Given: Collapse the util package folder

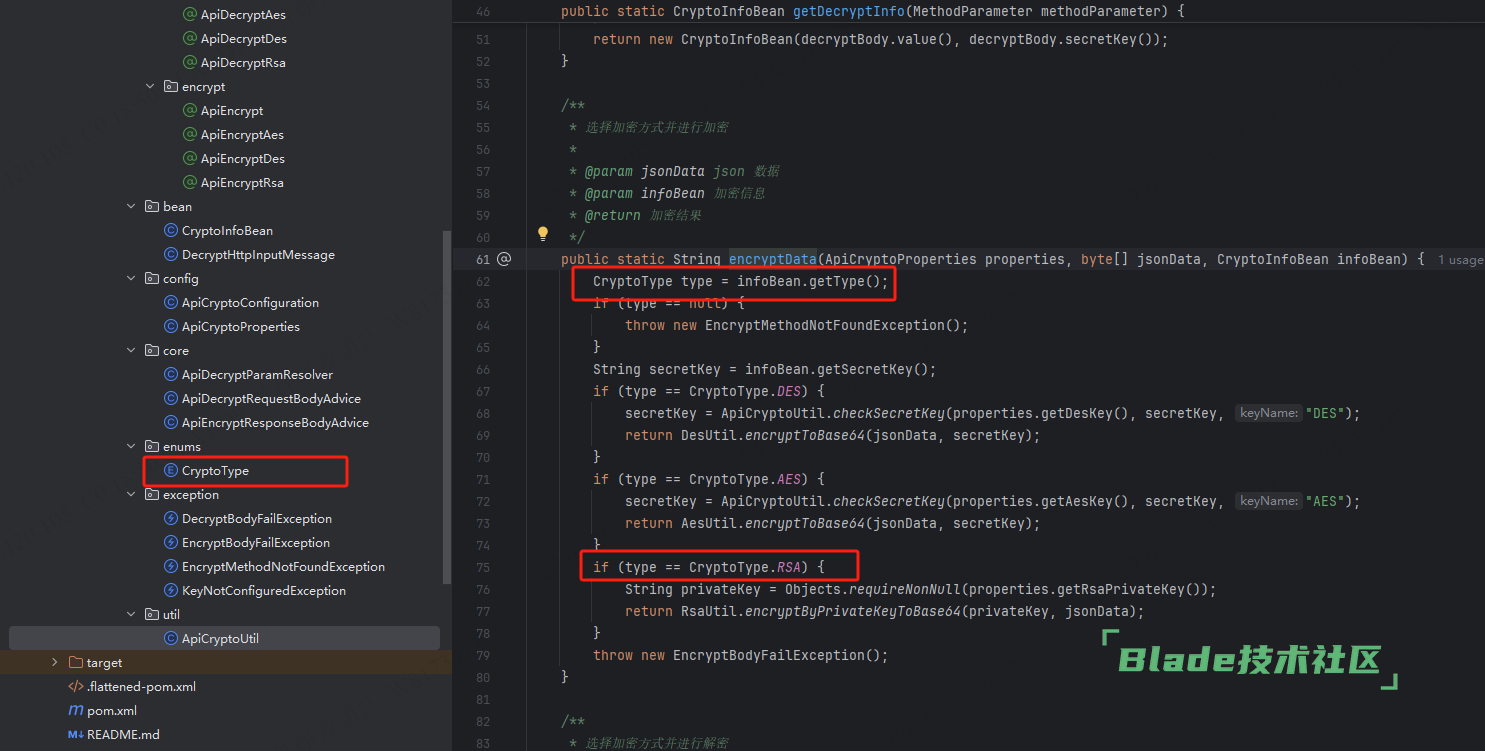Looking at the screenshot, I should [x=131, y=615].
